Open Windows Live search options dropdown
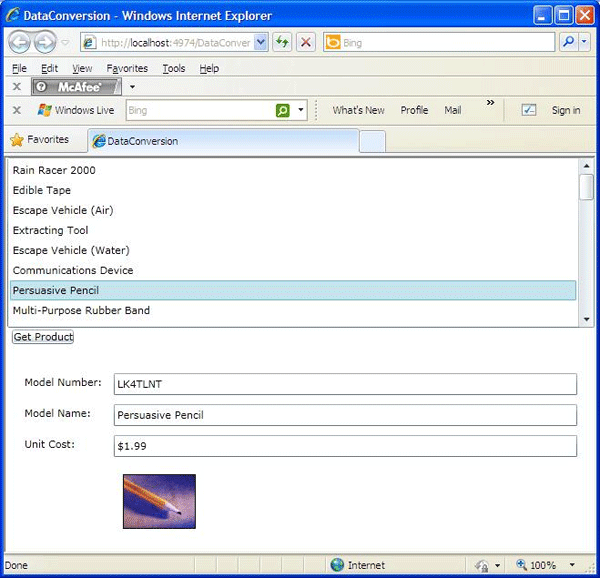Image resolution: width=600 pixels, height=578 pixels. [x=301, y=110]
